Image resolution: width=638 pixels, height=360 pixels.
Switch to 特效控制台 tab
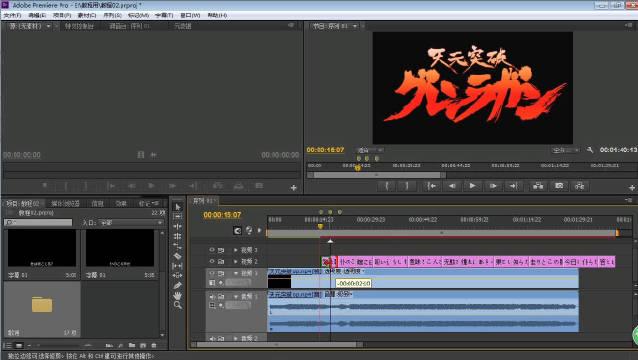[79, 26]
